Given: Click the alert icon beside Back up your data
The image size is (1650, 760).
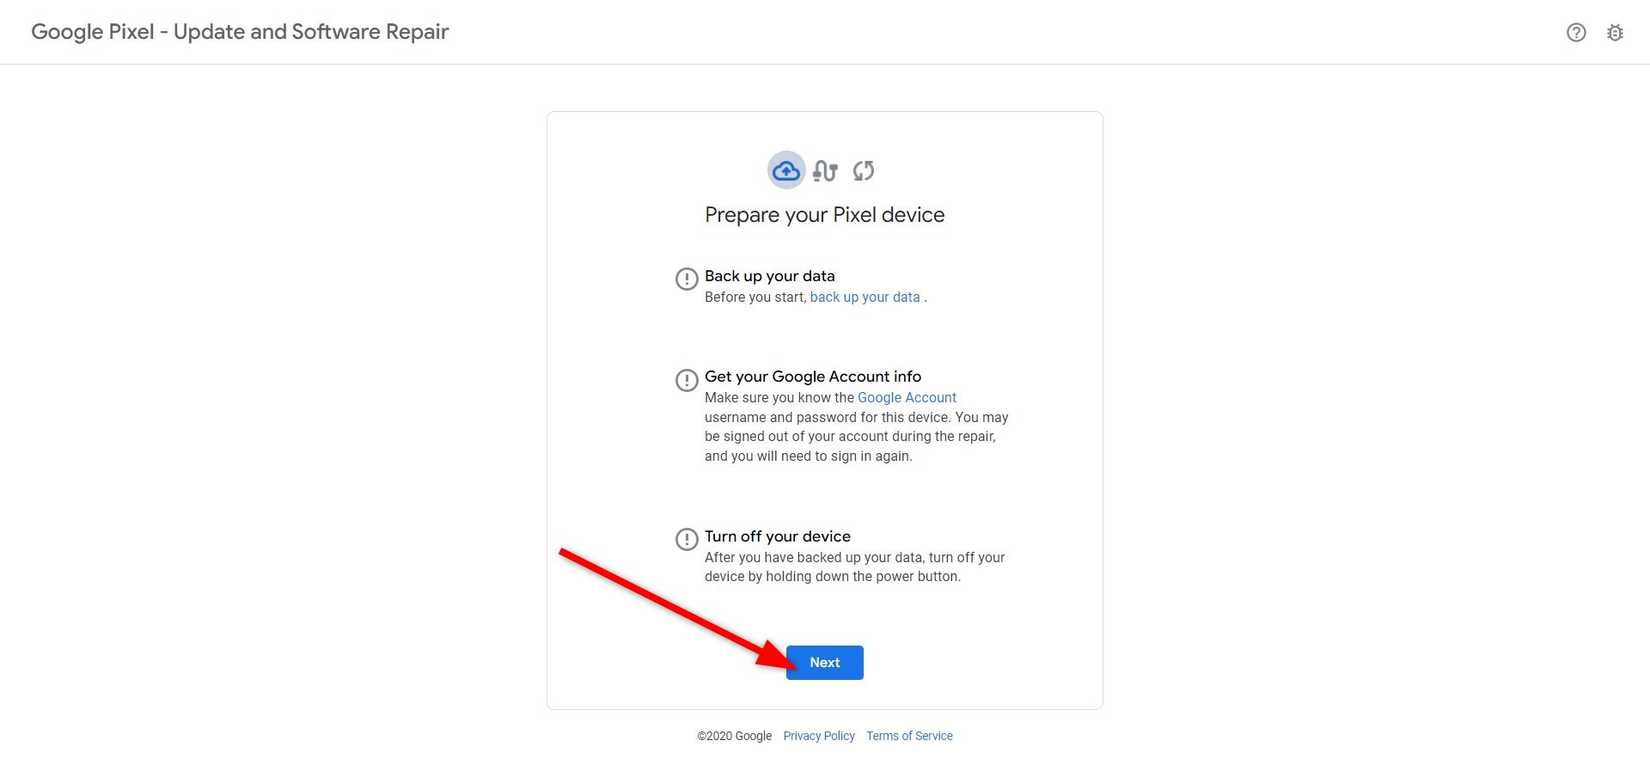Looking at the screenshot, I should 686,279.
